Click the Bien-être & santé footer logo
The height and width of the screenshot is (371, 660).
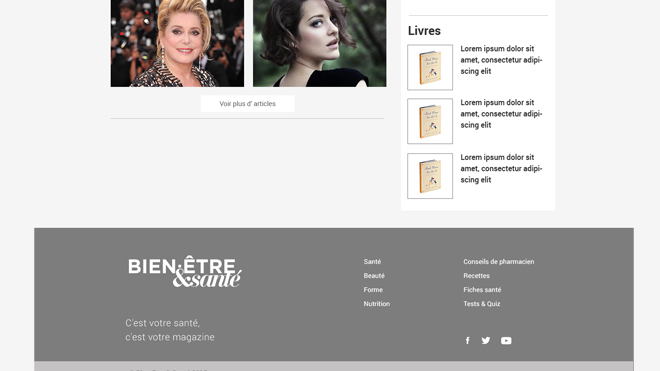click(x=185, y=271)
